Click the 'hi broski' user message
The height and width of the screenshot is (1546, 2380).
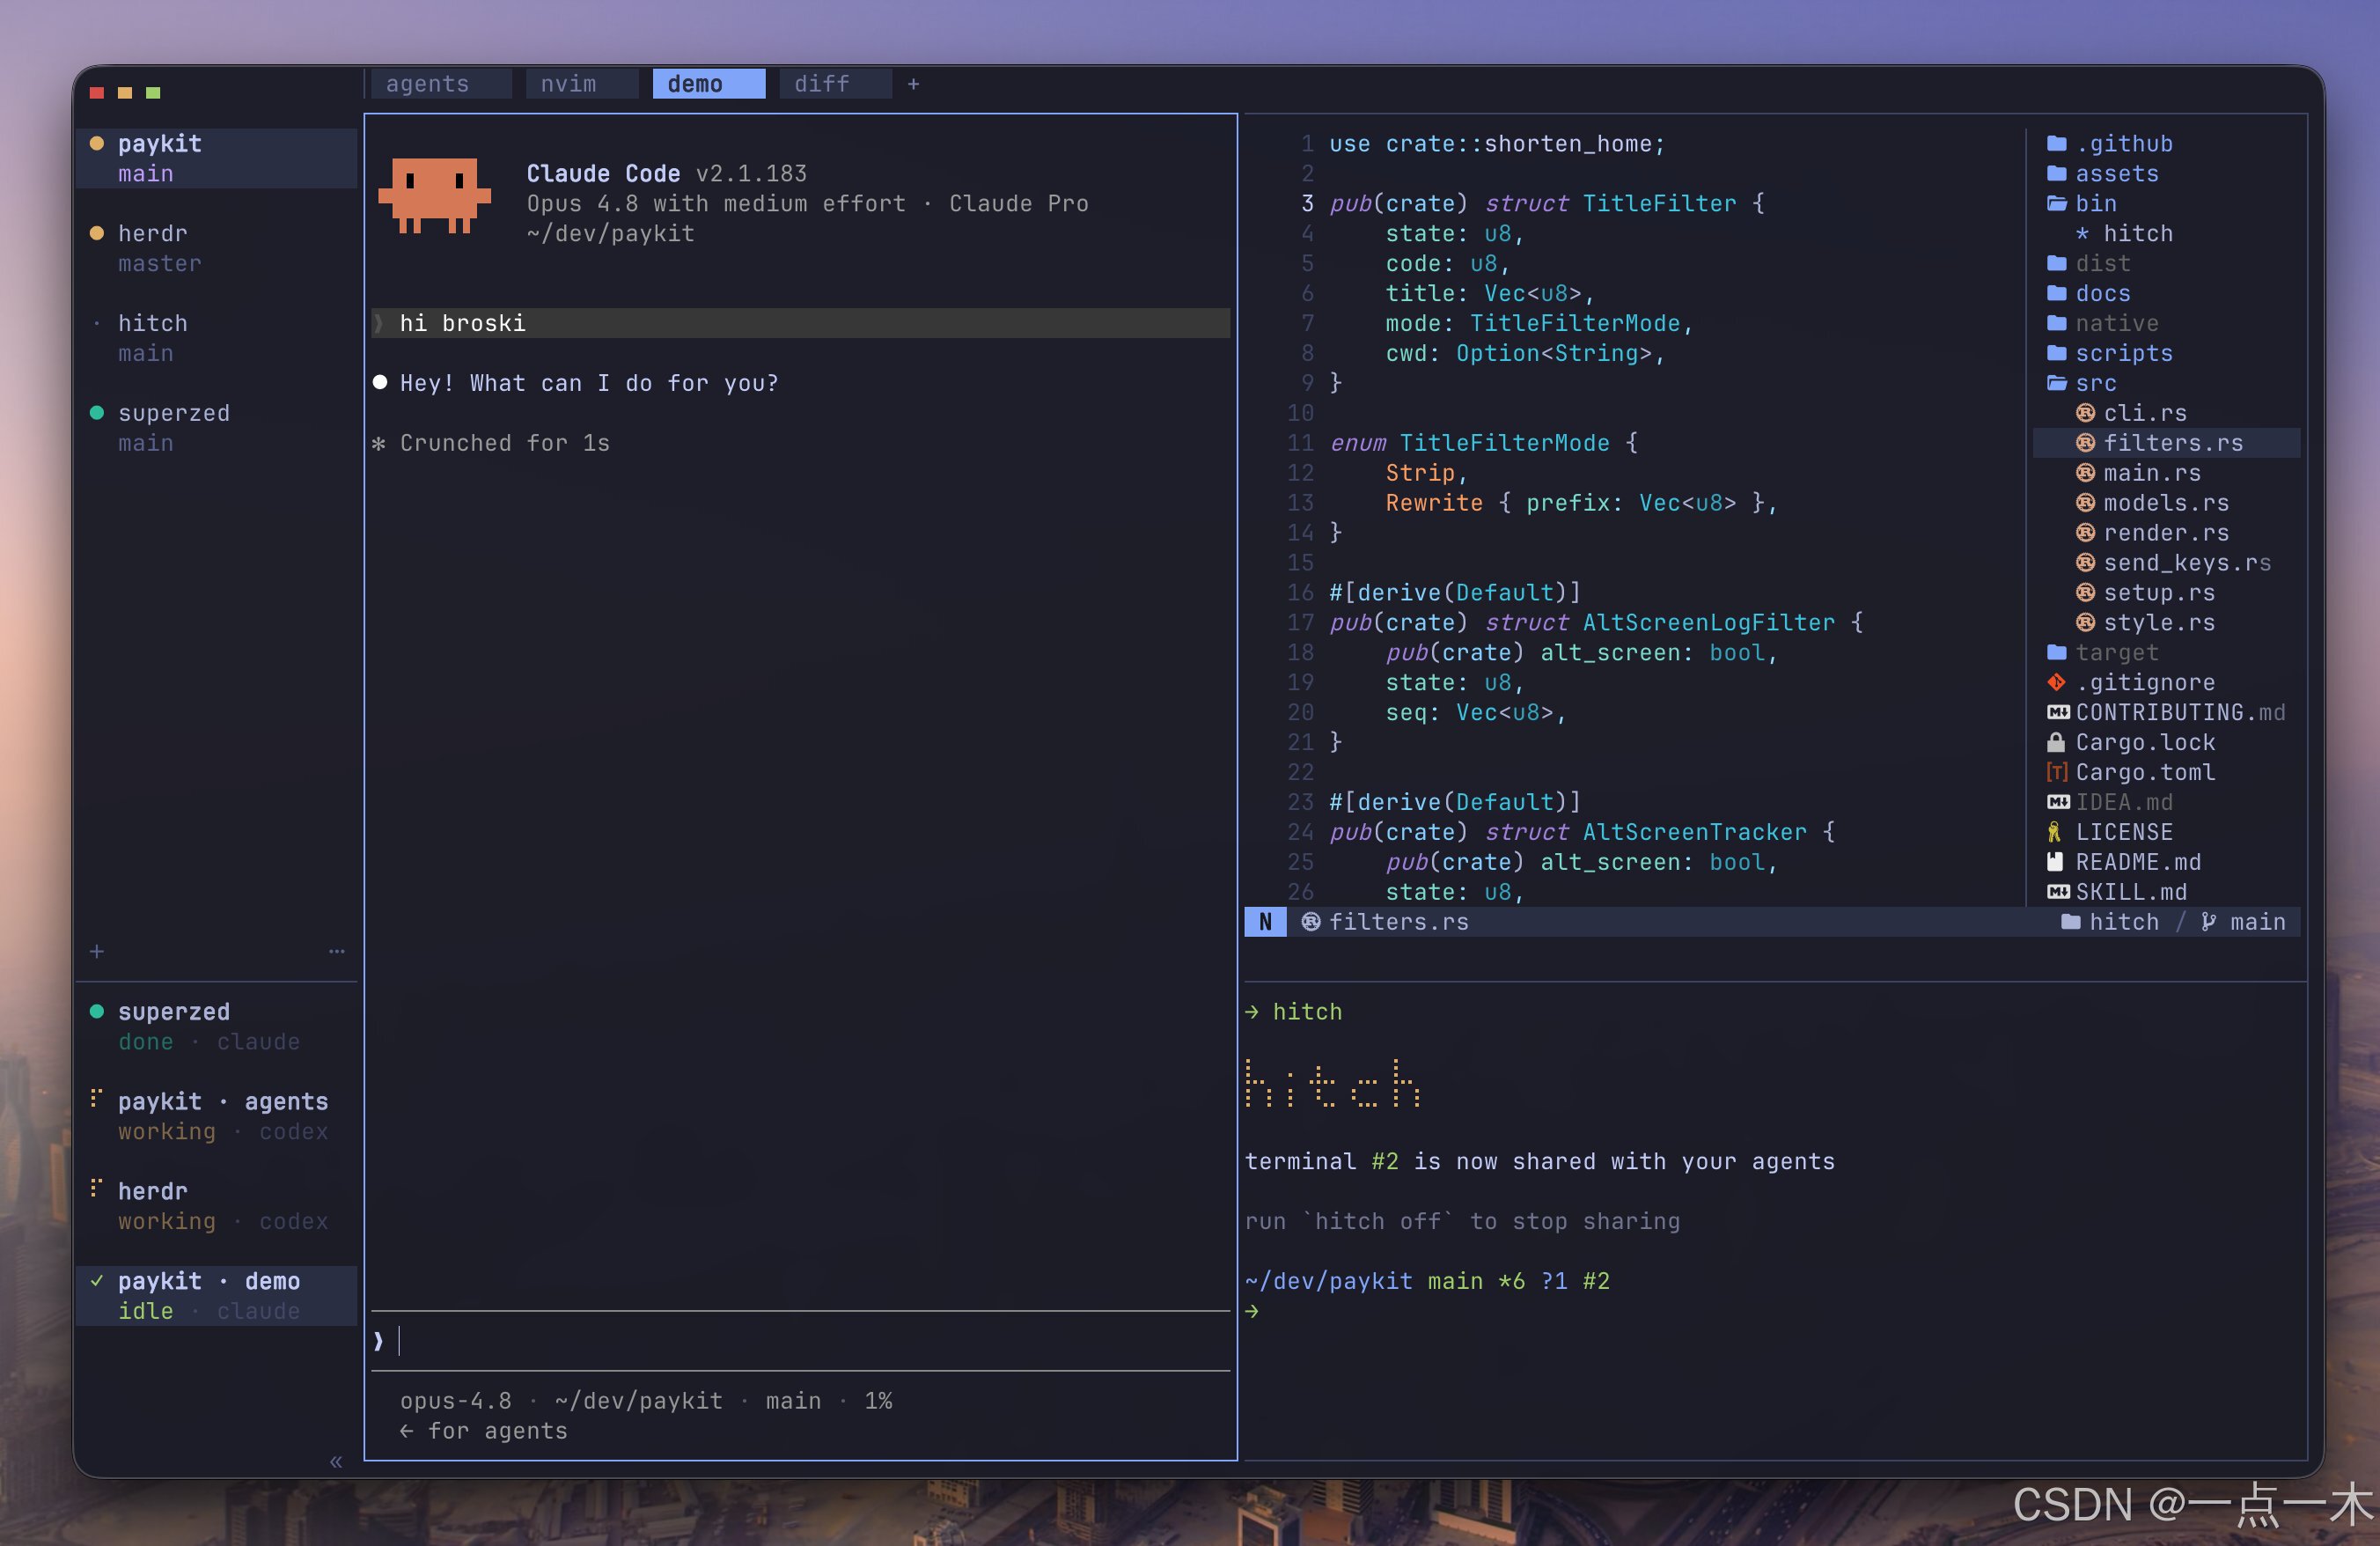800,323
